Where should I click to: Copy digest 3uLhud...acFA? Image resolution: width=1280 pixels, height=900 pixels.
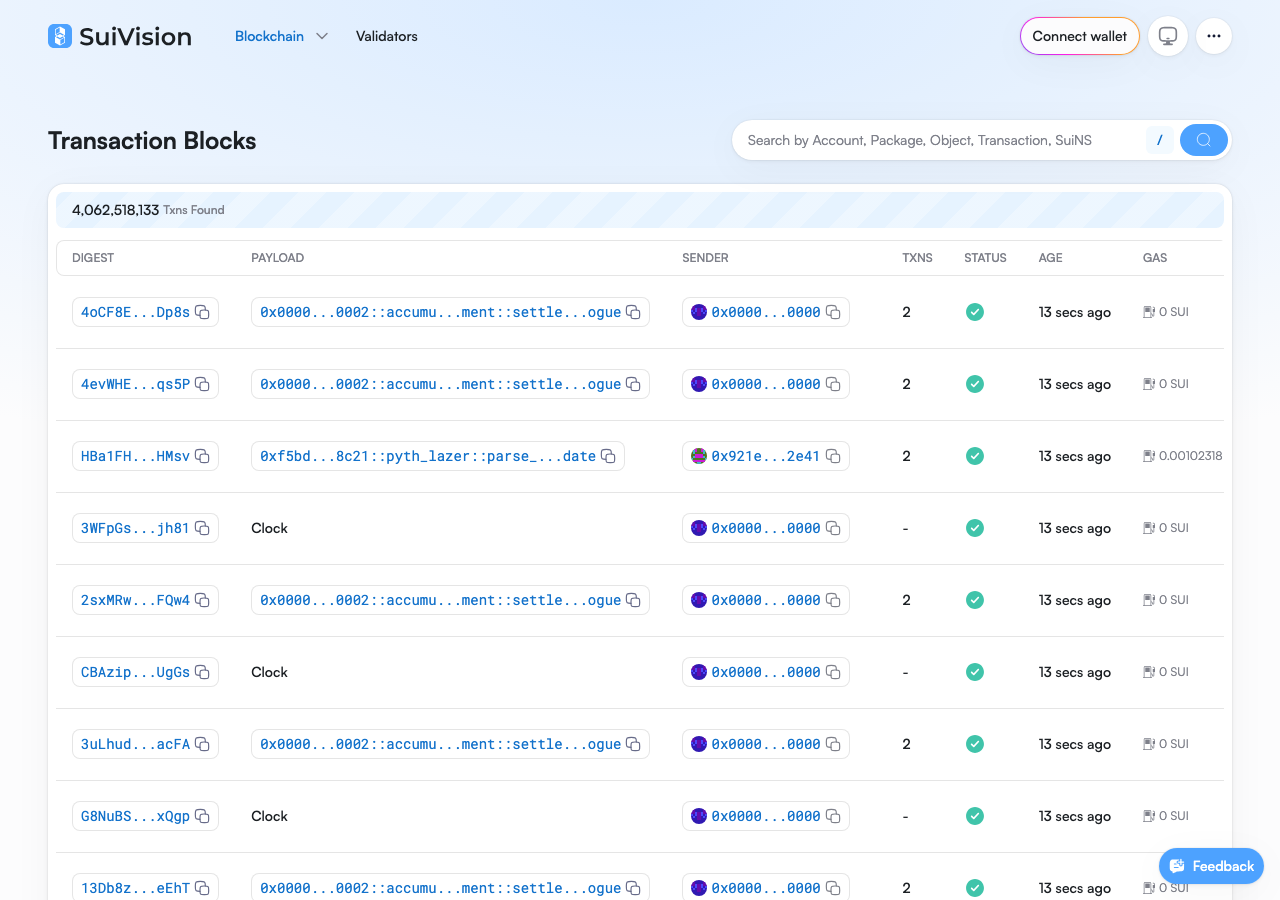click(x=202, y=744)
